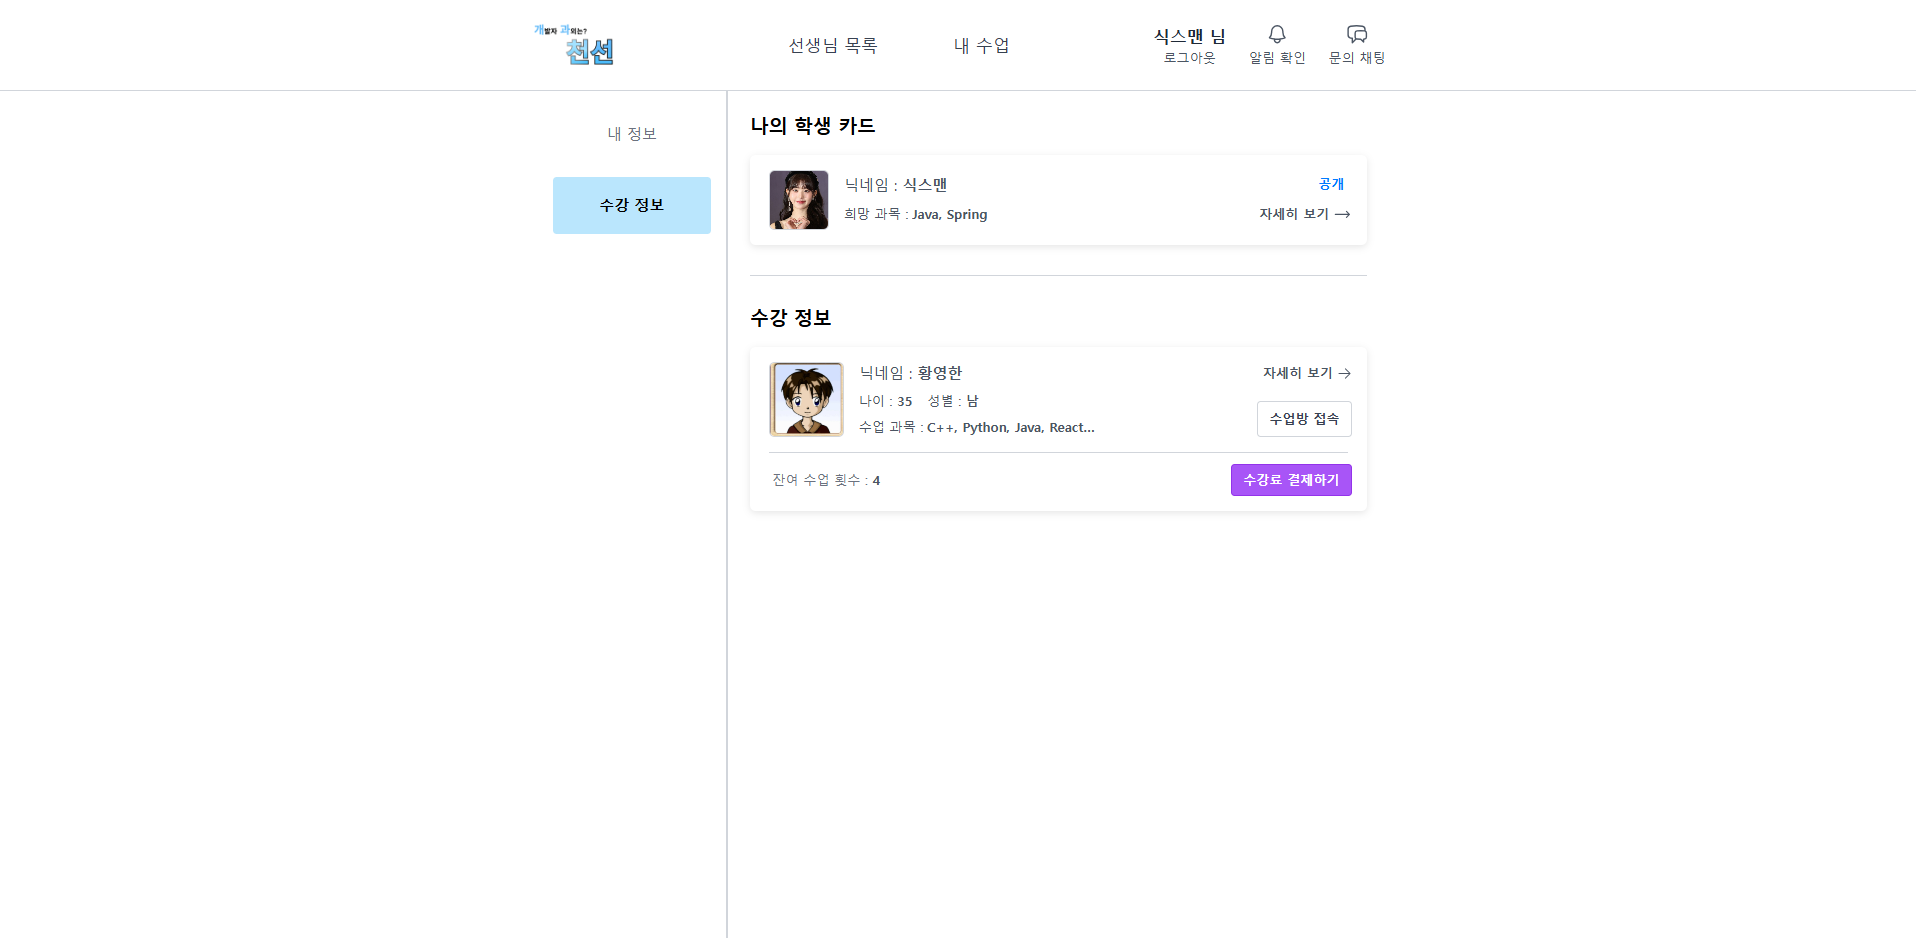Click the arrow beside student card 자세히 보기
Image resolution: width=1916 pixels, height=938 pixels.
pos(1343,214)
